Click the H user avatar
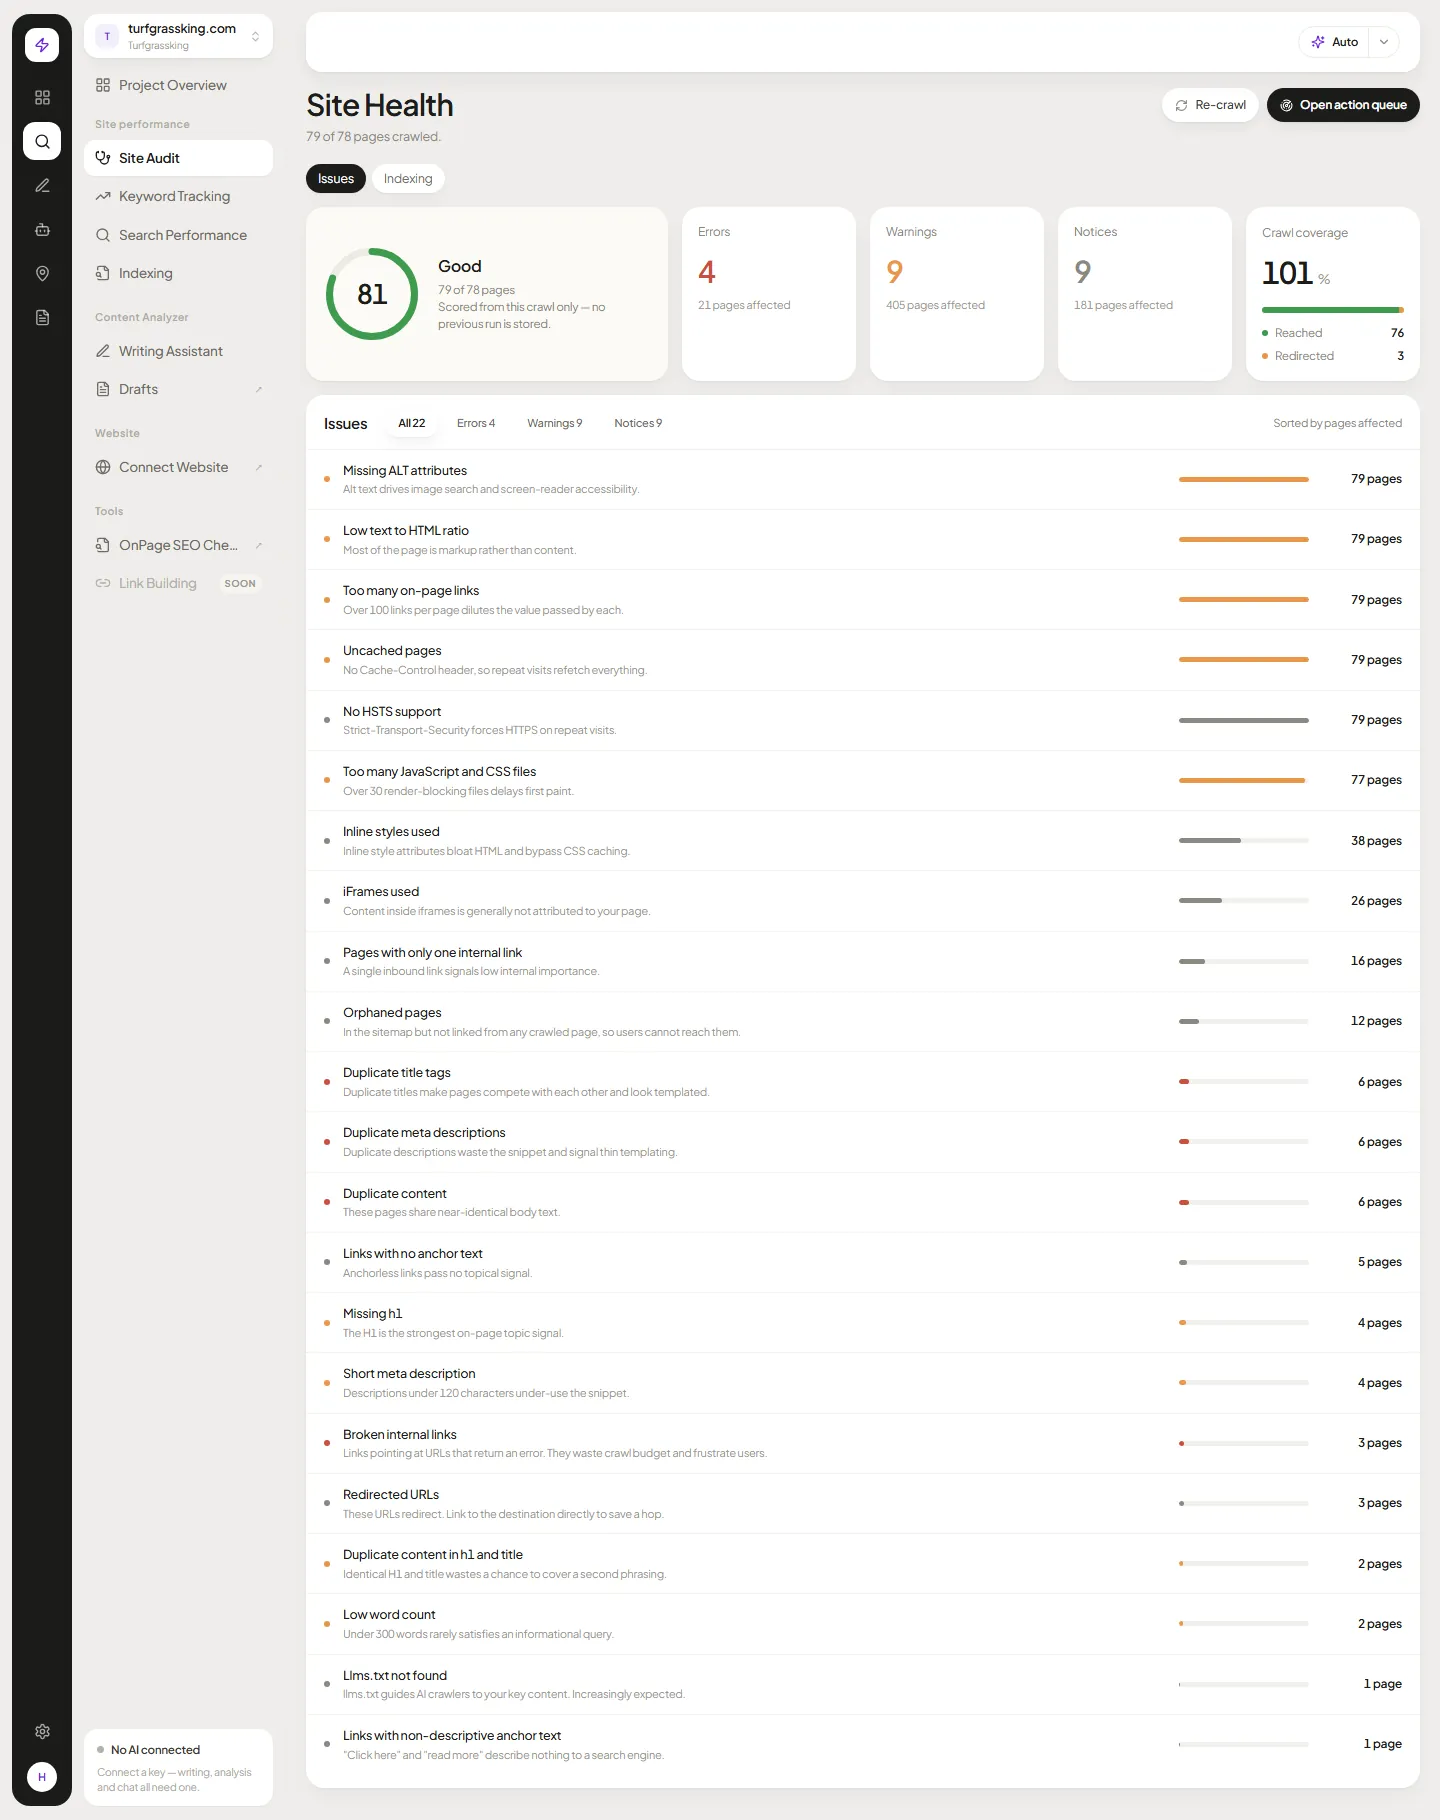This screenshot has height=1820, width=1440. click(42, 1777)
